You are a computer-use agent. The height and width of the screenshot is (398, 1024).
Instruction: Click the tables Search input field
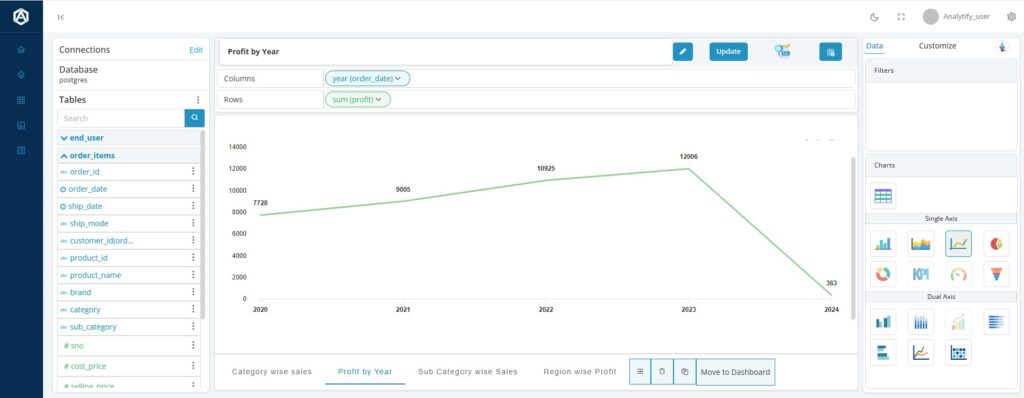pyautogui.click(x=121, y=118)
